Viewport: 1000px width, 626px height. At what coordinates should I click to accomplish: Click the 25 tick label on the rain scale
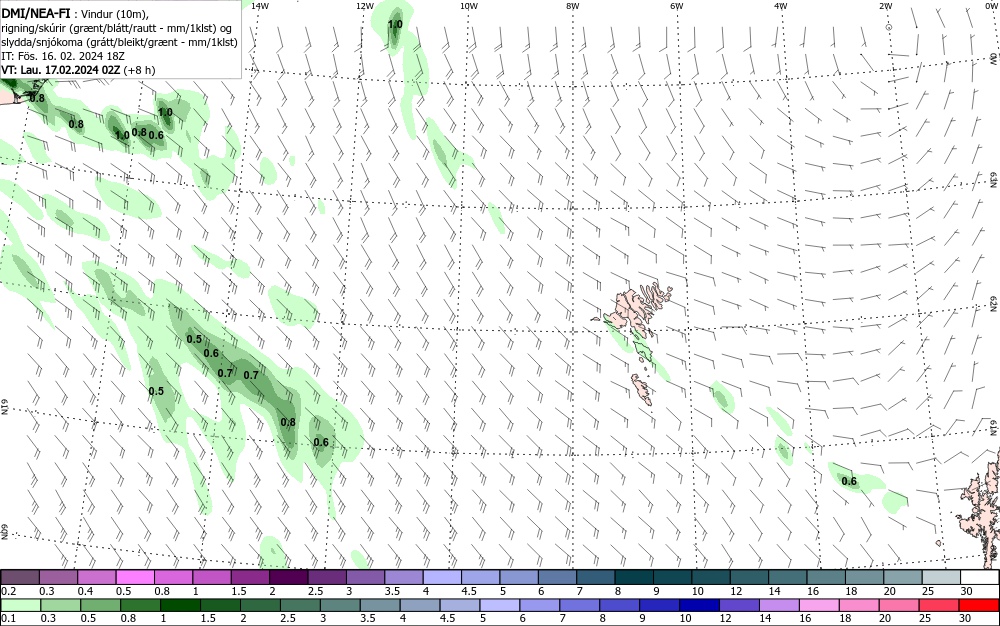click(x=925, y=618)
